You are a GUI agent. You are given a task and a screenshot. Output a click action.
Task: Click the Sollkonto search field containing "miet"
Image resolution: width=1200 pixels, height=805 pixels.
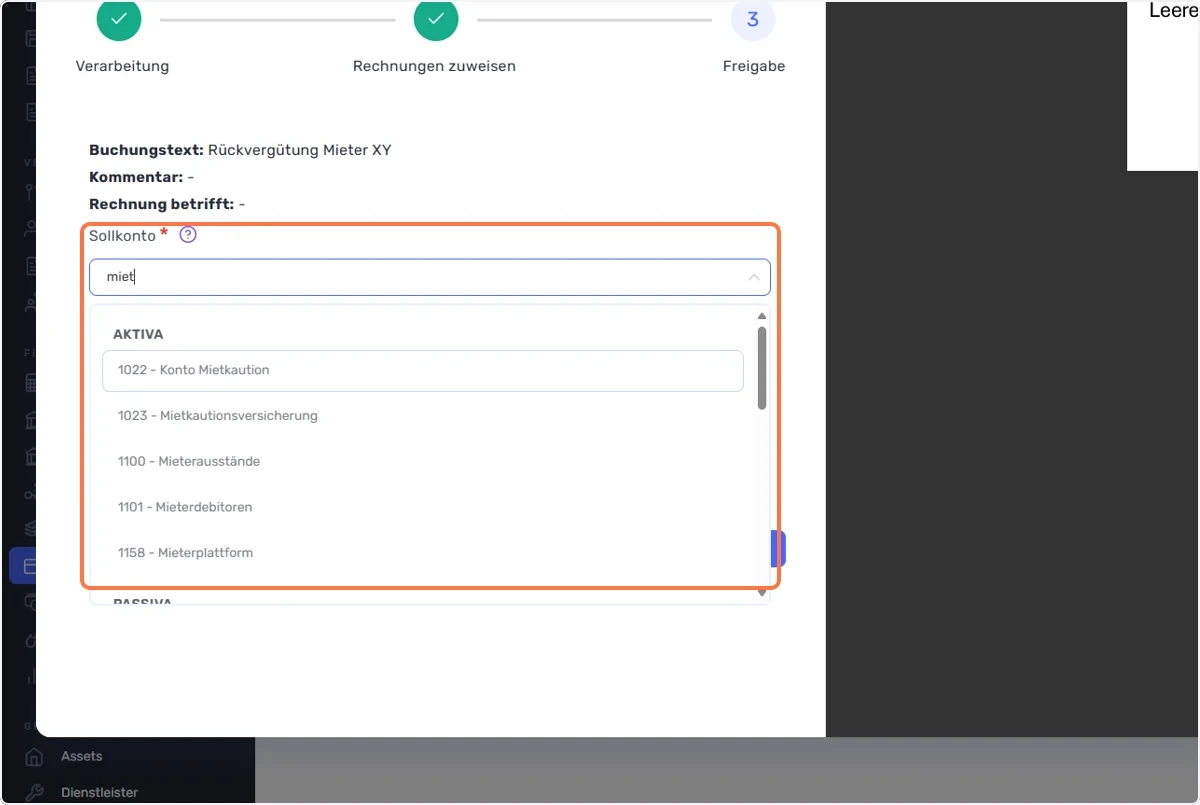430,277
